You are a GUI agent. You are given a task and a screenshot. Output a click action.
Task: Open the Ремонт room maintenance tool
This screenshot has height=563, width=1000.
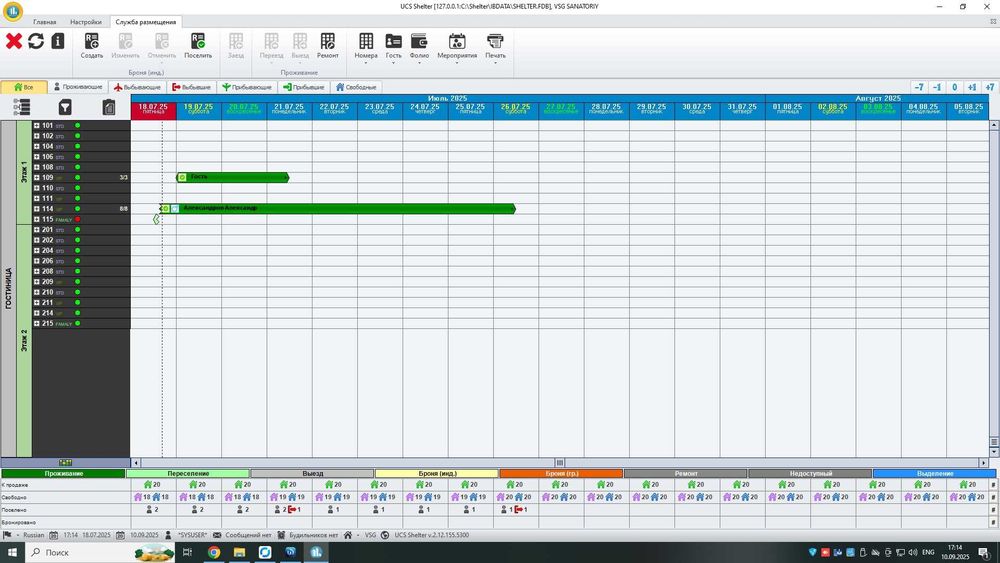point(328,46)
